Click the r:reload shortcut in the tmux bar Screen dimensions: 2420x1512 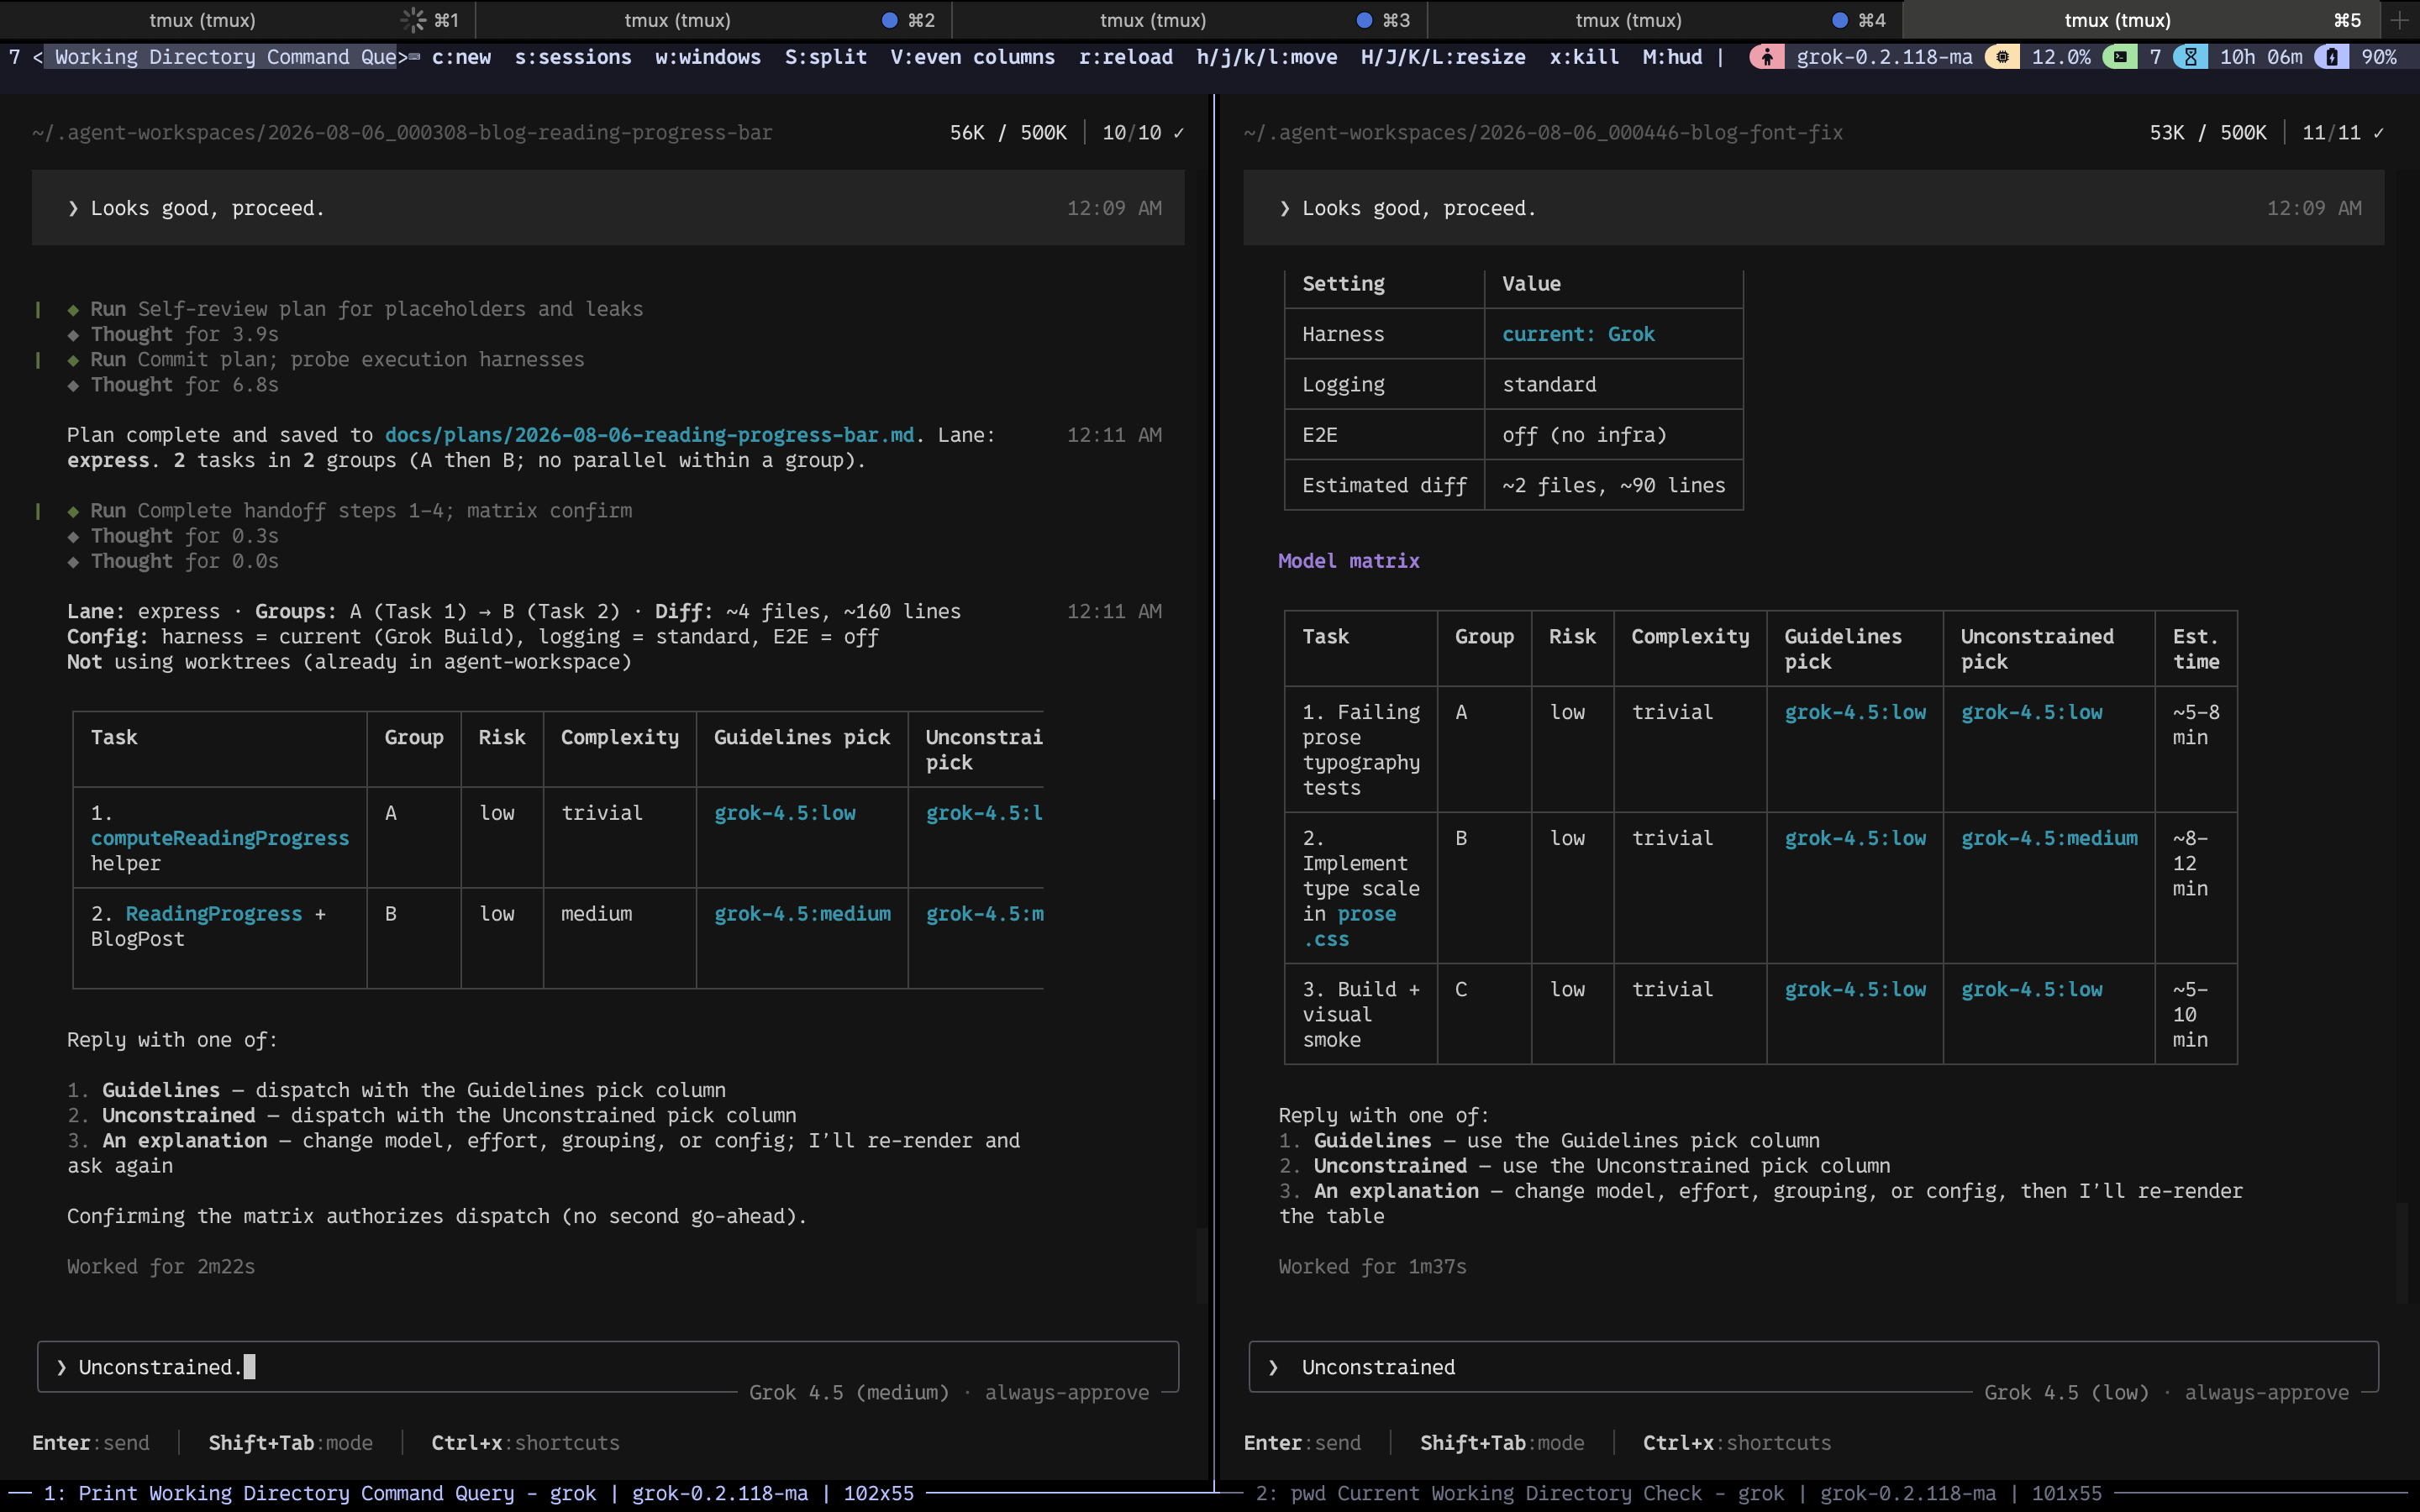point(1125,57)
